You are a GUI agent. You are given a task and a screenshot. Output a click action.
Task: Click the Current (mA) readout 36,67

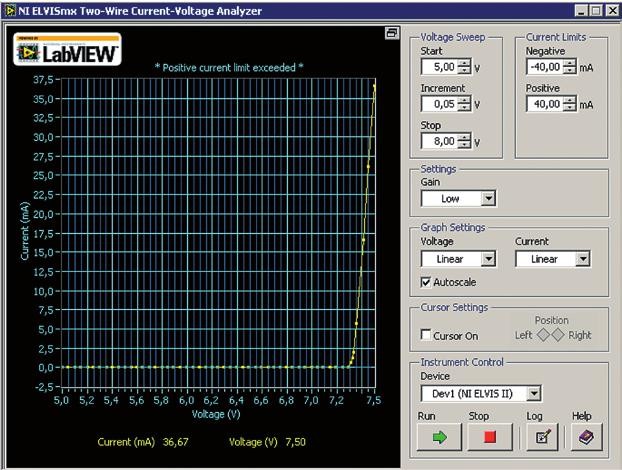[x=176, y=442]
